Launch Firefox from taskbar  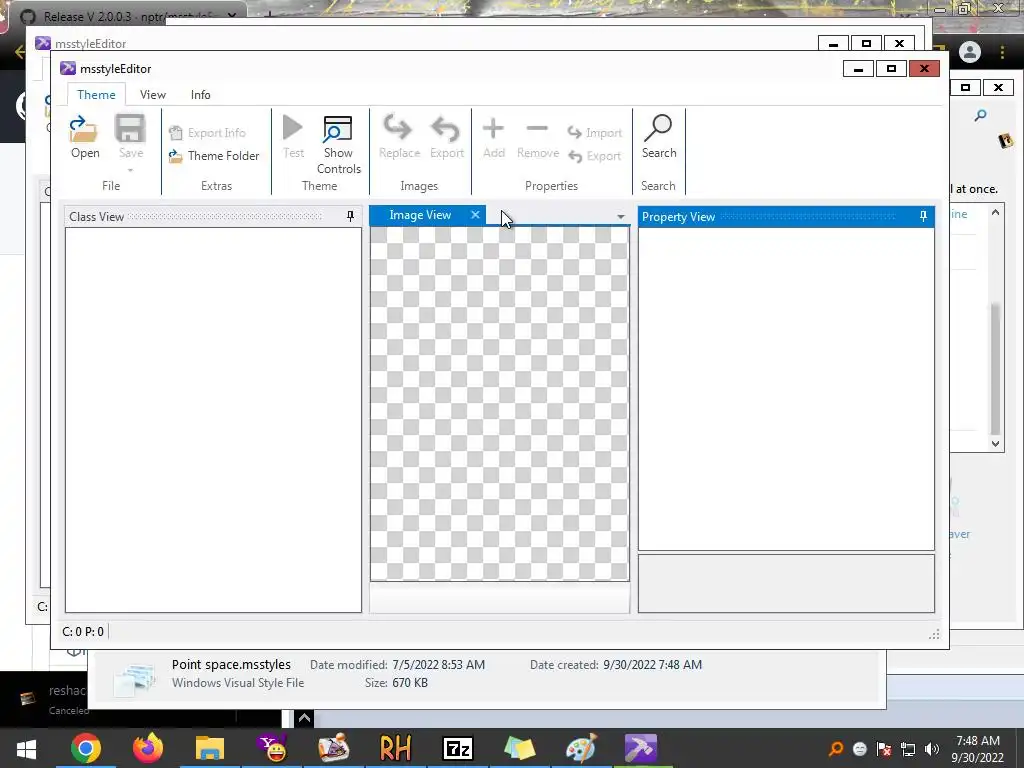click(x=148, y=748)
